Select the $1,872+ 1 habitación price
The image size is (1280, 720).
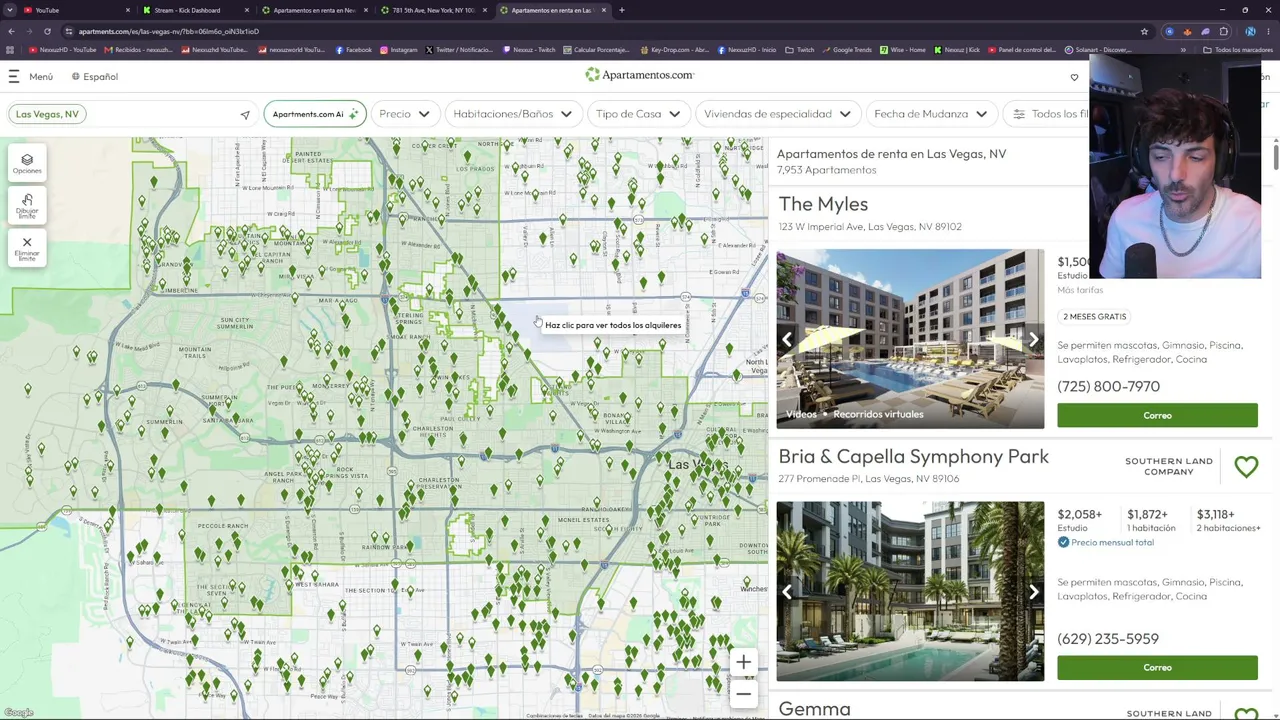click(1151, 520)
